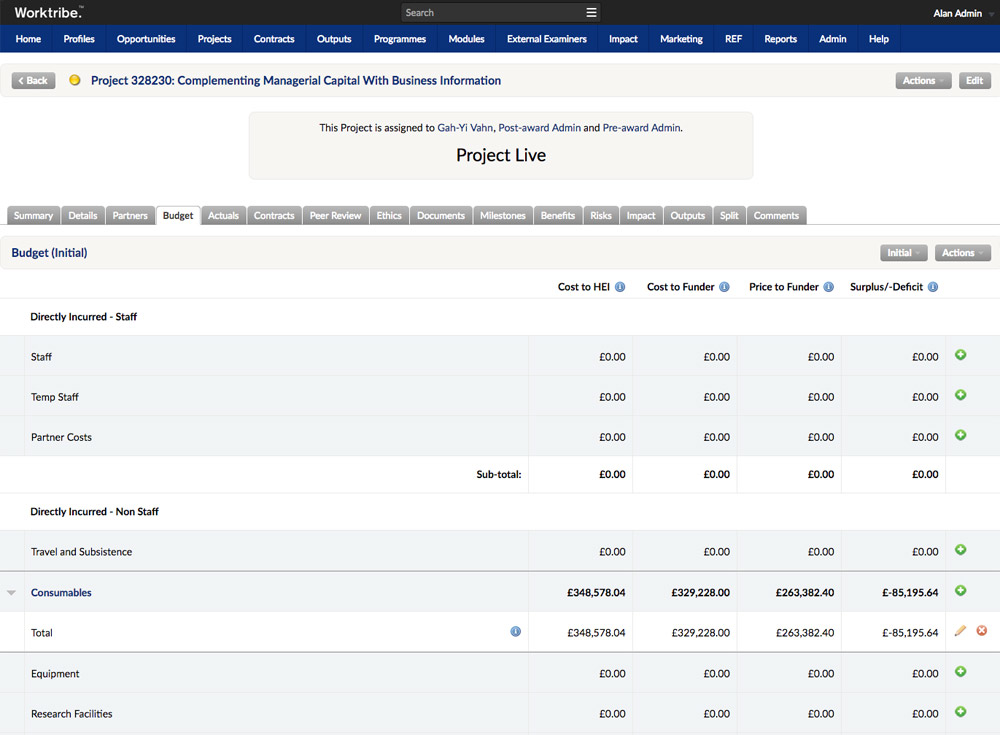Add an item to Partner Costs
Viewport: 1000px width, 735px height.
[960, 435]
